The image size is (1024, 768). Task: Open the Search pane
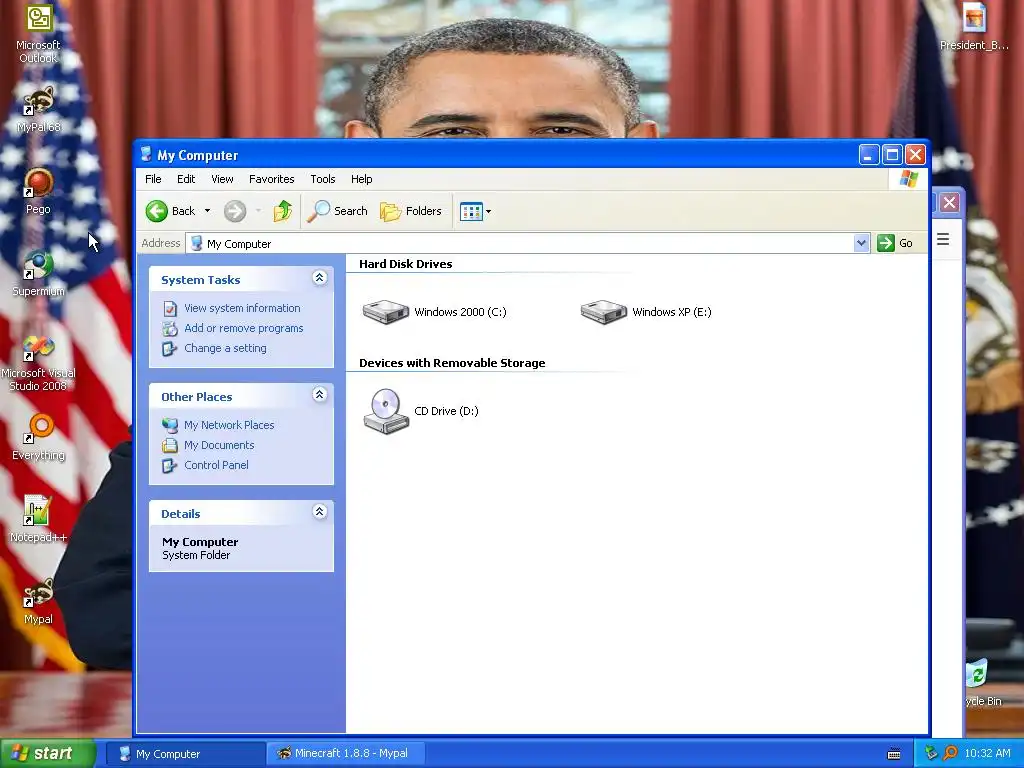tap(338, 211)
